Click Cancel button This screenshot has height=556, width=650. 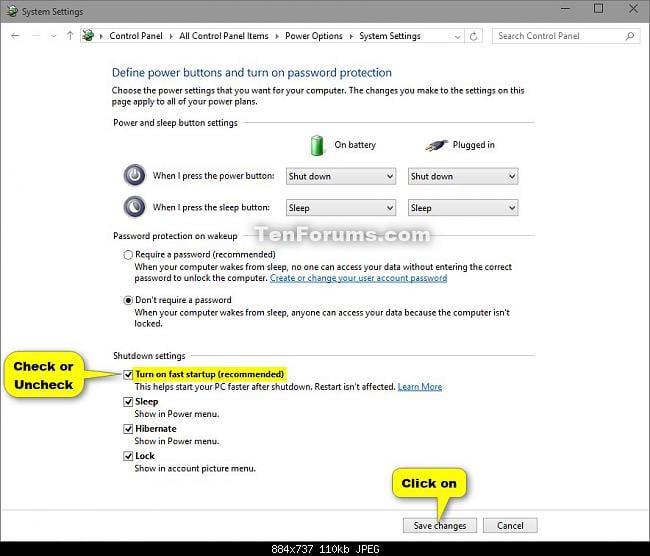pyautogui.click(x=510, y=526)
